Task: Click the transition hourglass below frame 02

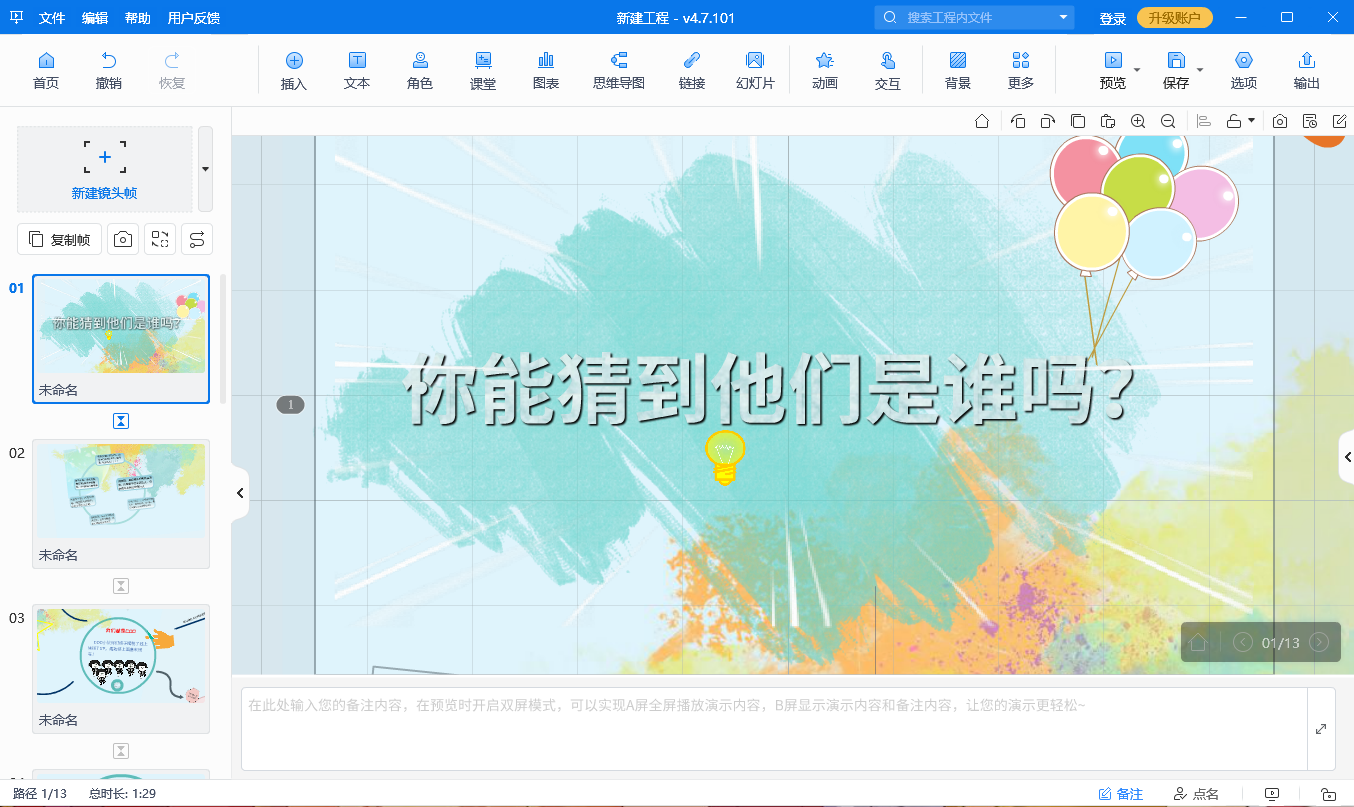Action: pos(121,586)
